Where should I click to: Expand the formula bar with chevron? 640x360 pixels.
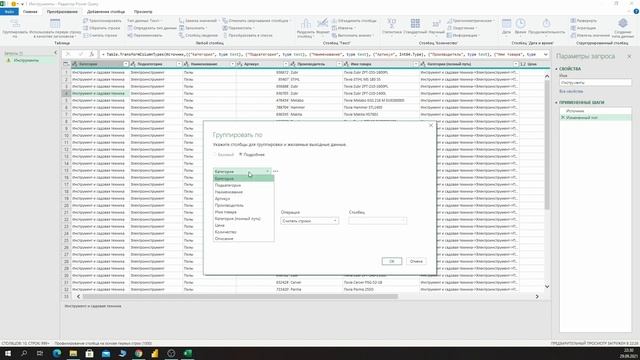point(546,54)
